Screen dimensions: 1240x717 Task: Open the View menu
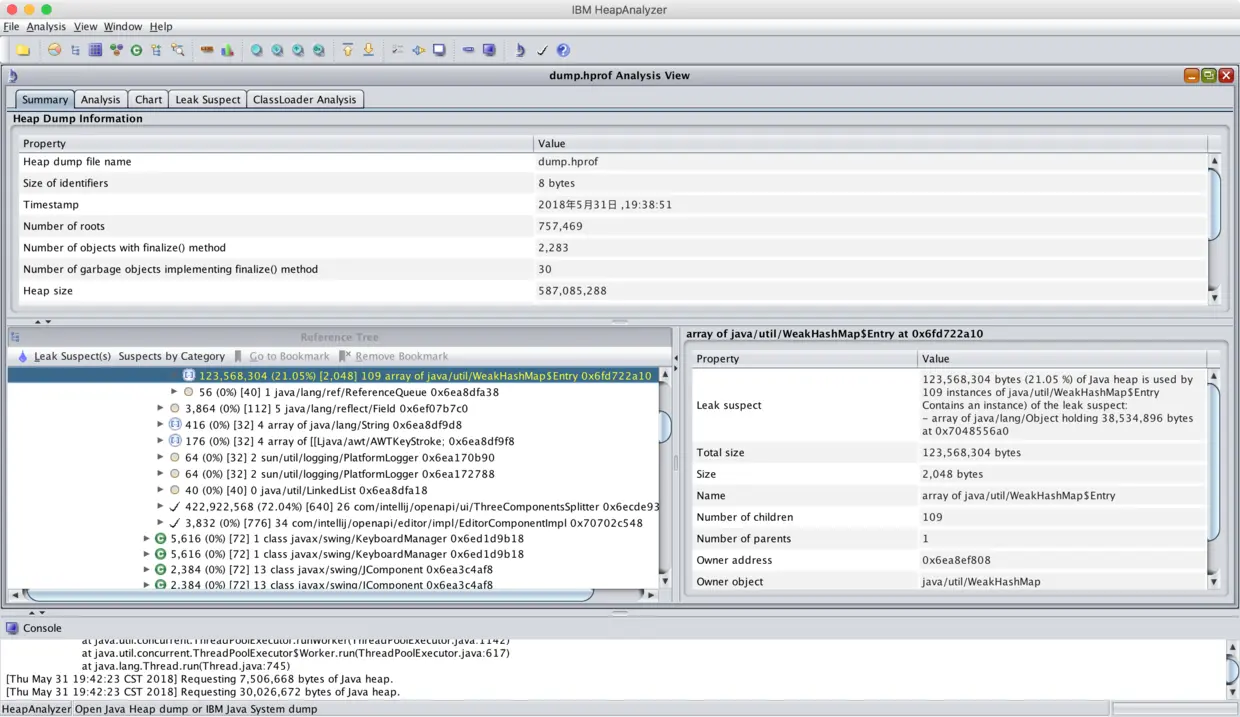(x=85, y=26)
